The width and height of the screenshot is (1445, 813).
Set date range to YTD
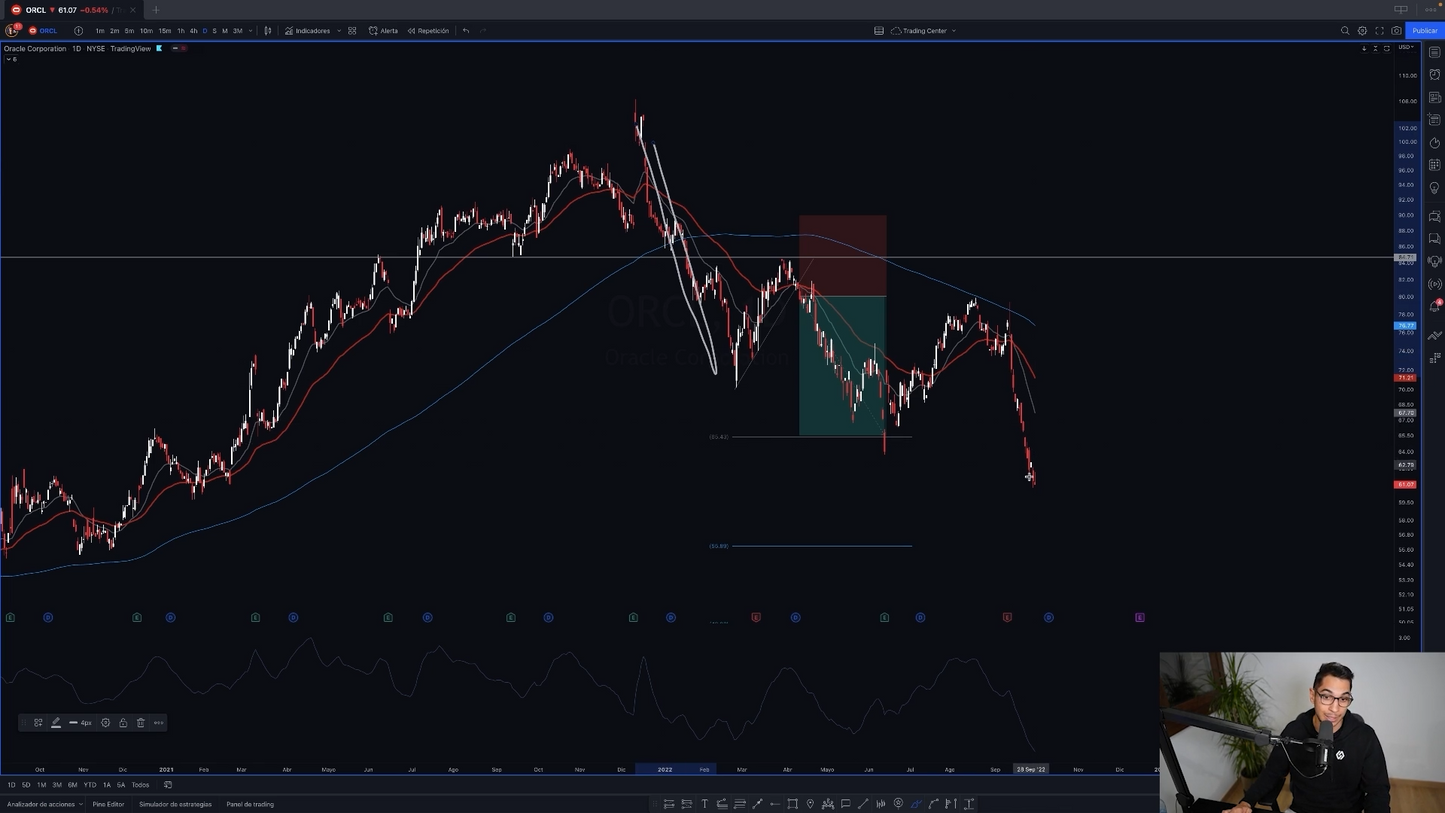pyautogui.click(x=89, y=785)
